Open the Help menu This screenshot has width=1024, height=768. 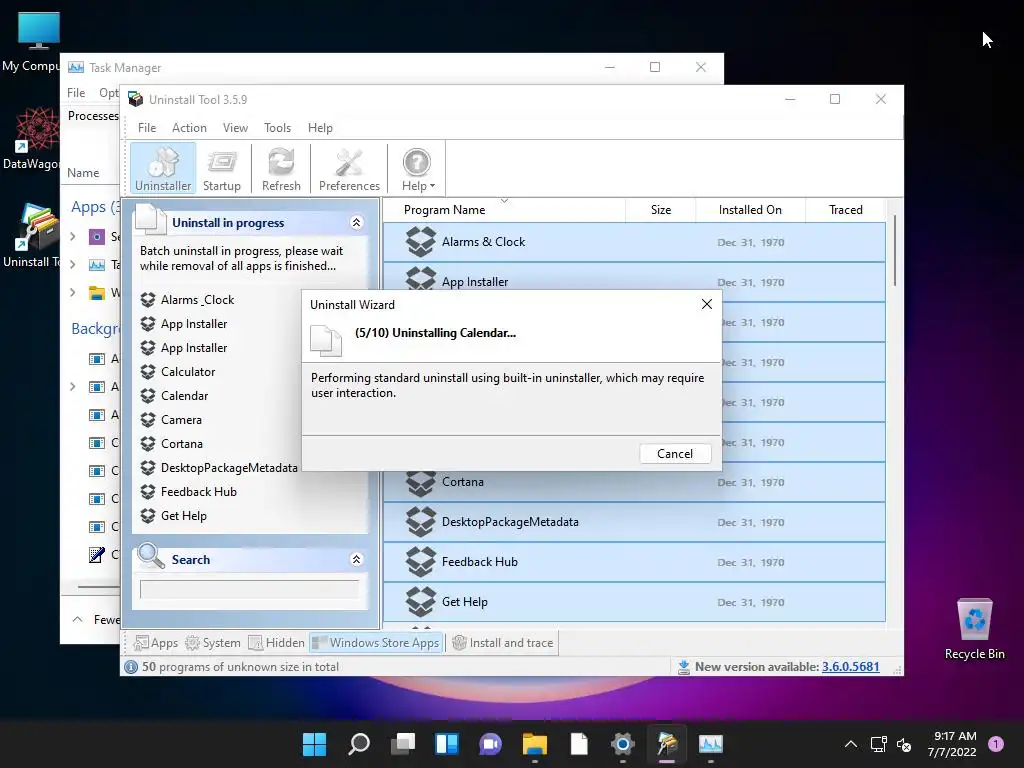320,128
